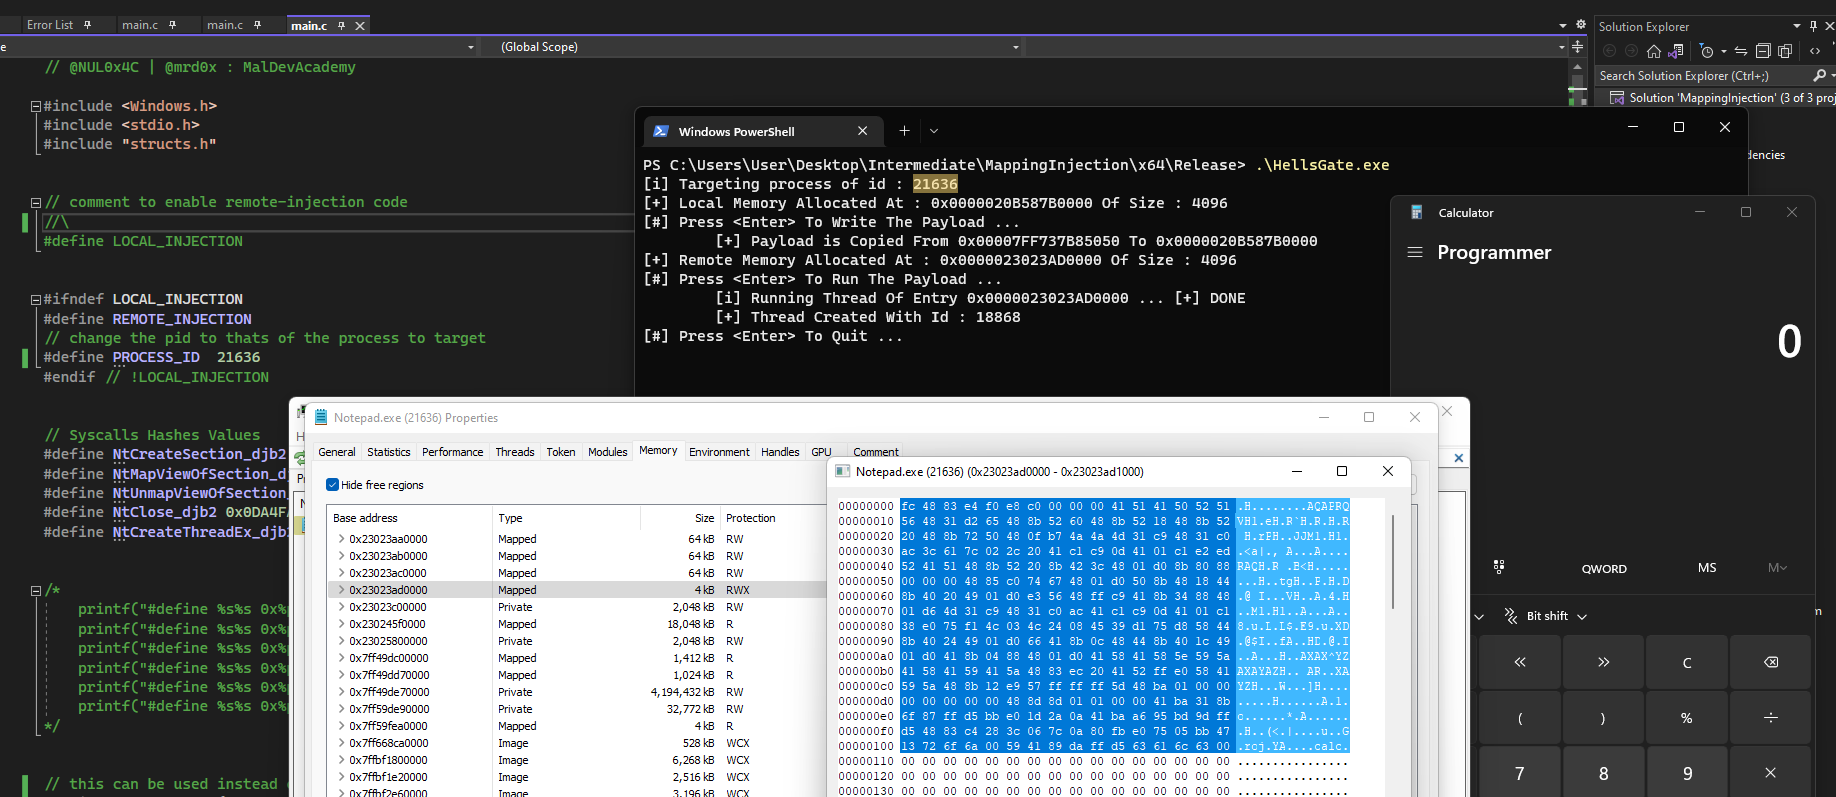The height and width of the screenshot is (797, 1836).
Task: Open the Bit shift dropdown in Calculator
Action: [x=1546, y=616]
